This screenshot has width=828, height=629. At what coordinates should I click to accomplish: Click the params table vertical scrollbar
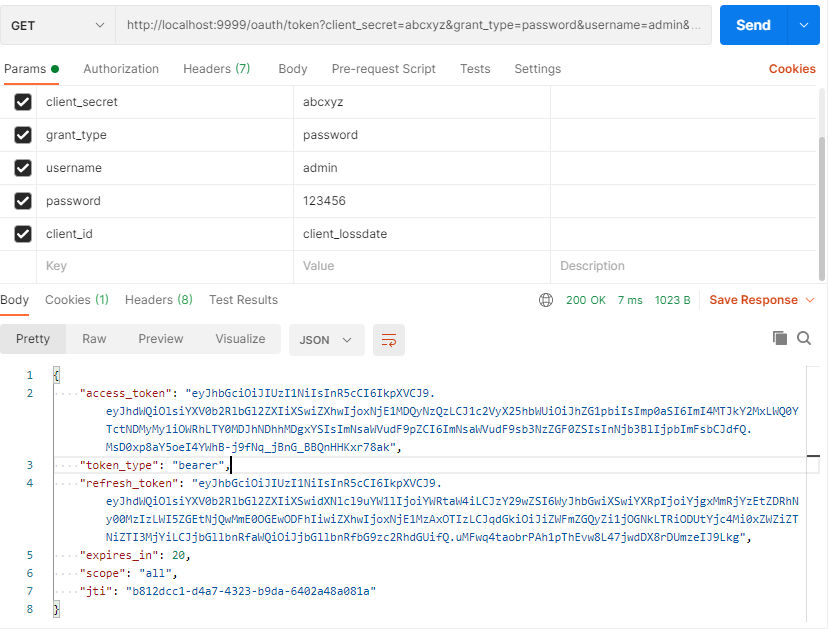822,209
